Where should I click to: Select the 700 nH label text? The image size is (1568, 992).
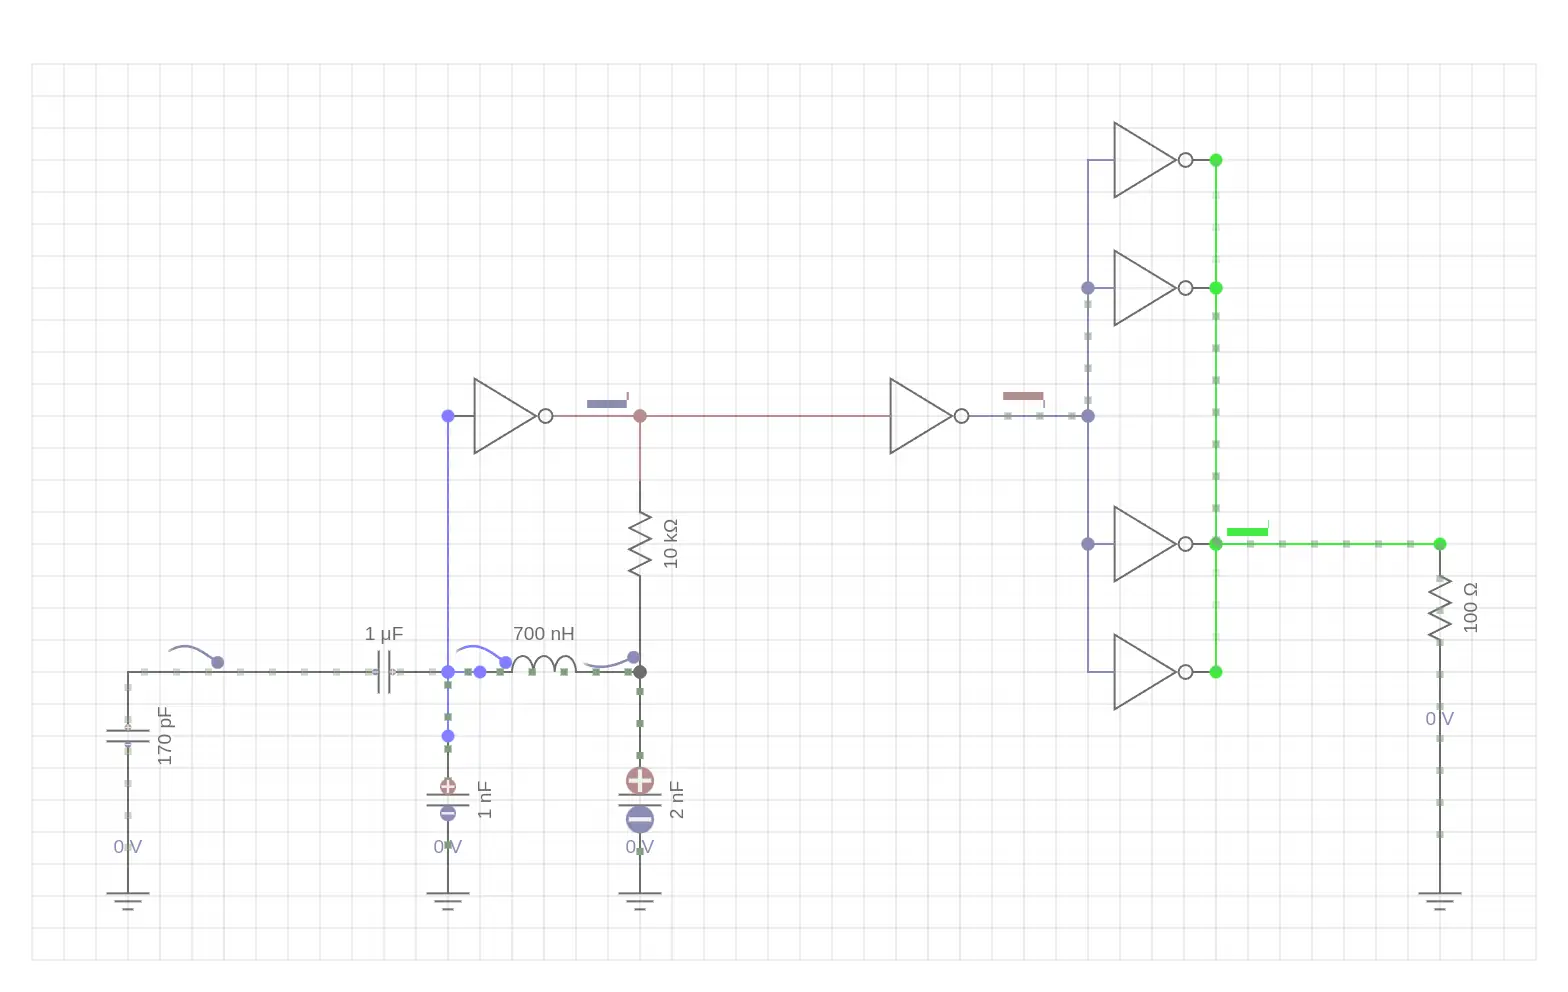[543, 634]
